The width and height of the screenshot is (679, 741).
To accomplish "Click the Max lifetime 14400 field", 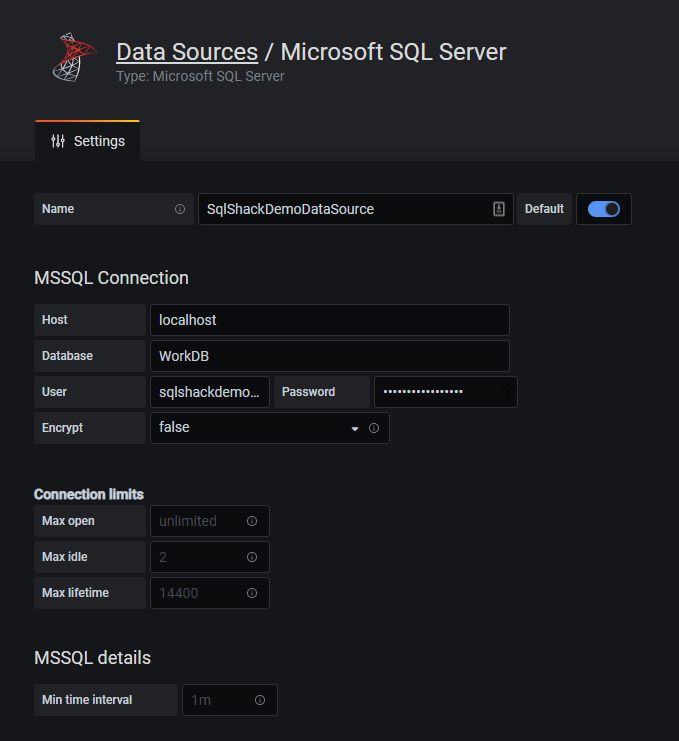I will coord(198,593).
